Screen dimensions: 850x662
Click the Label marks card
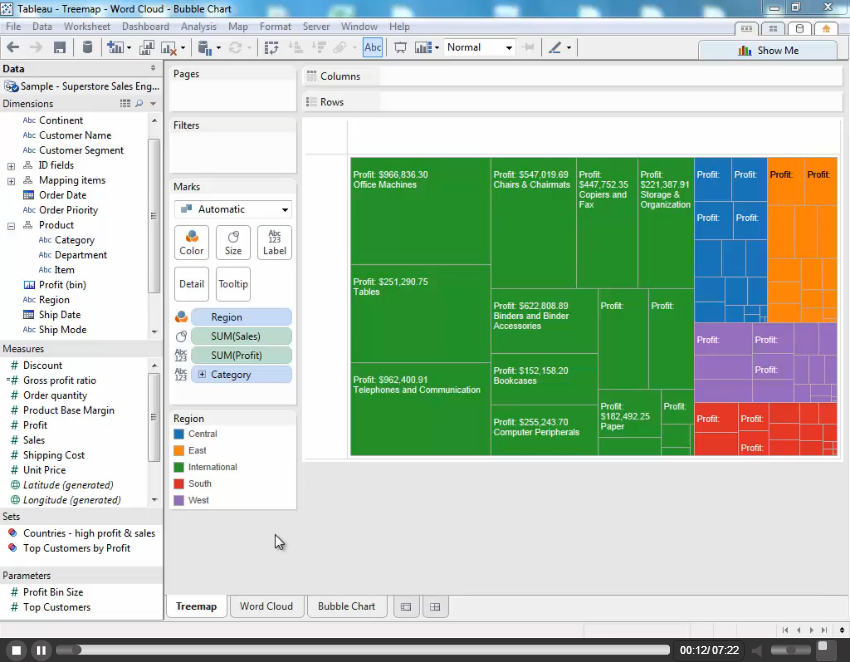(x=274, y=242)
